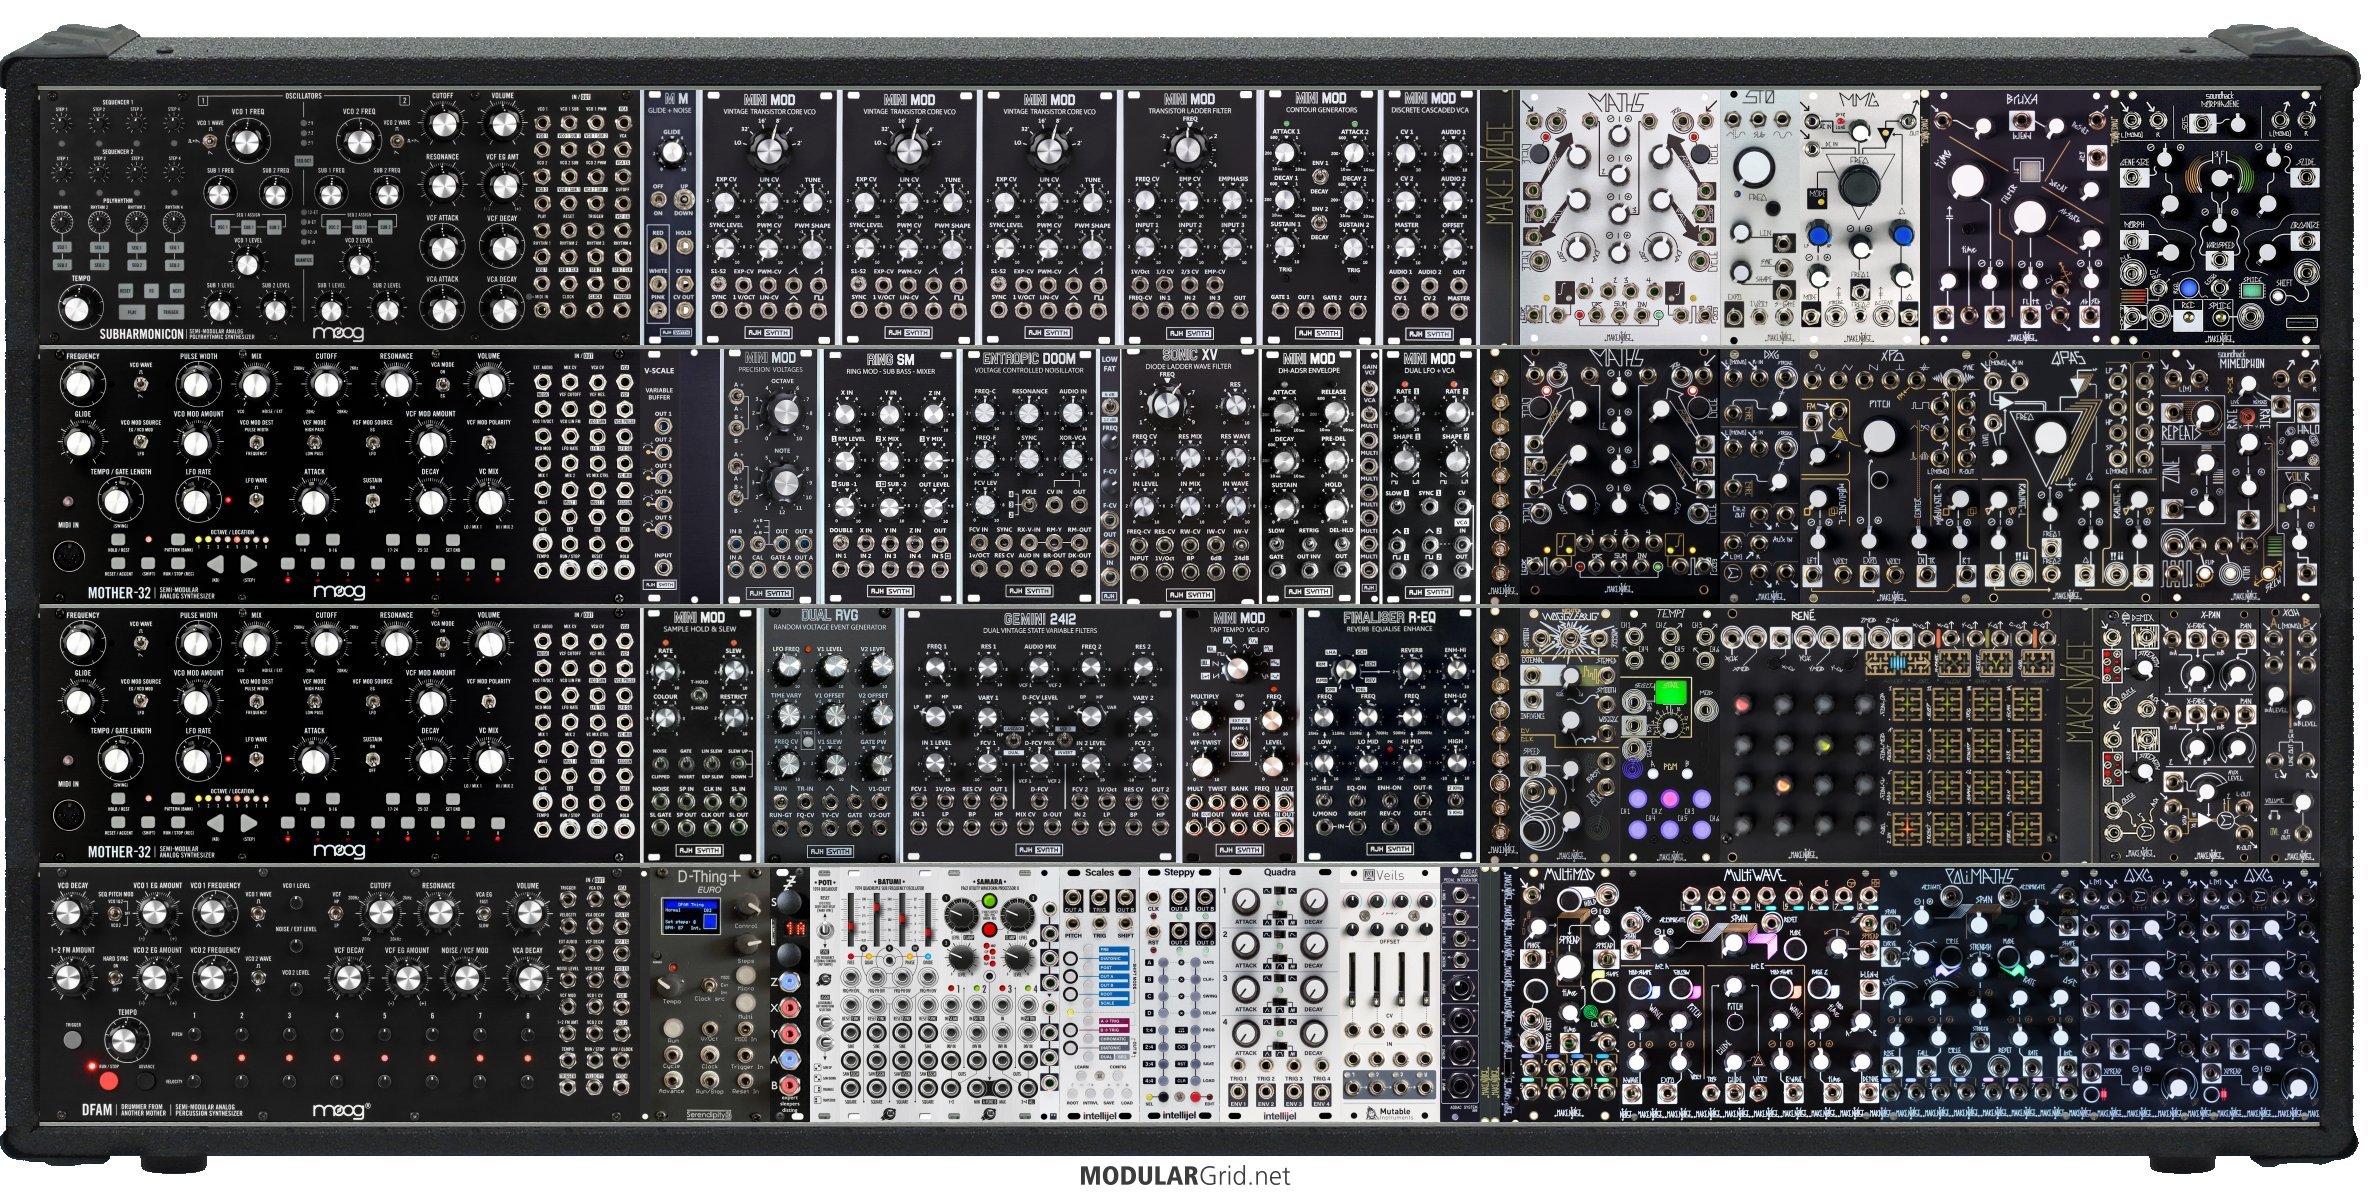The height and width of the screenshot is (1197, 2371).
Task: Click the grey TRIGGER button on the DFAM
Action: point(72,1040)
